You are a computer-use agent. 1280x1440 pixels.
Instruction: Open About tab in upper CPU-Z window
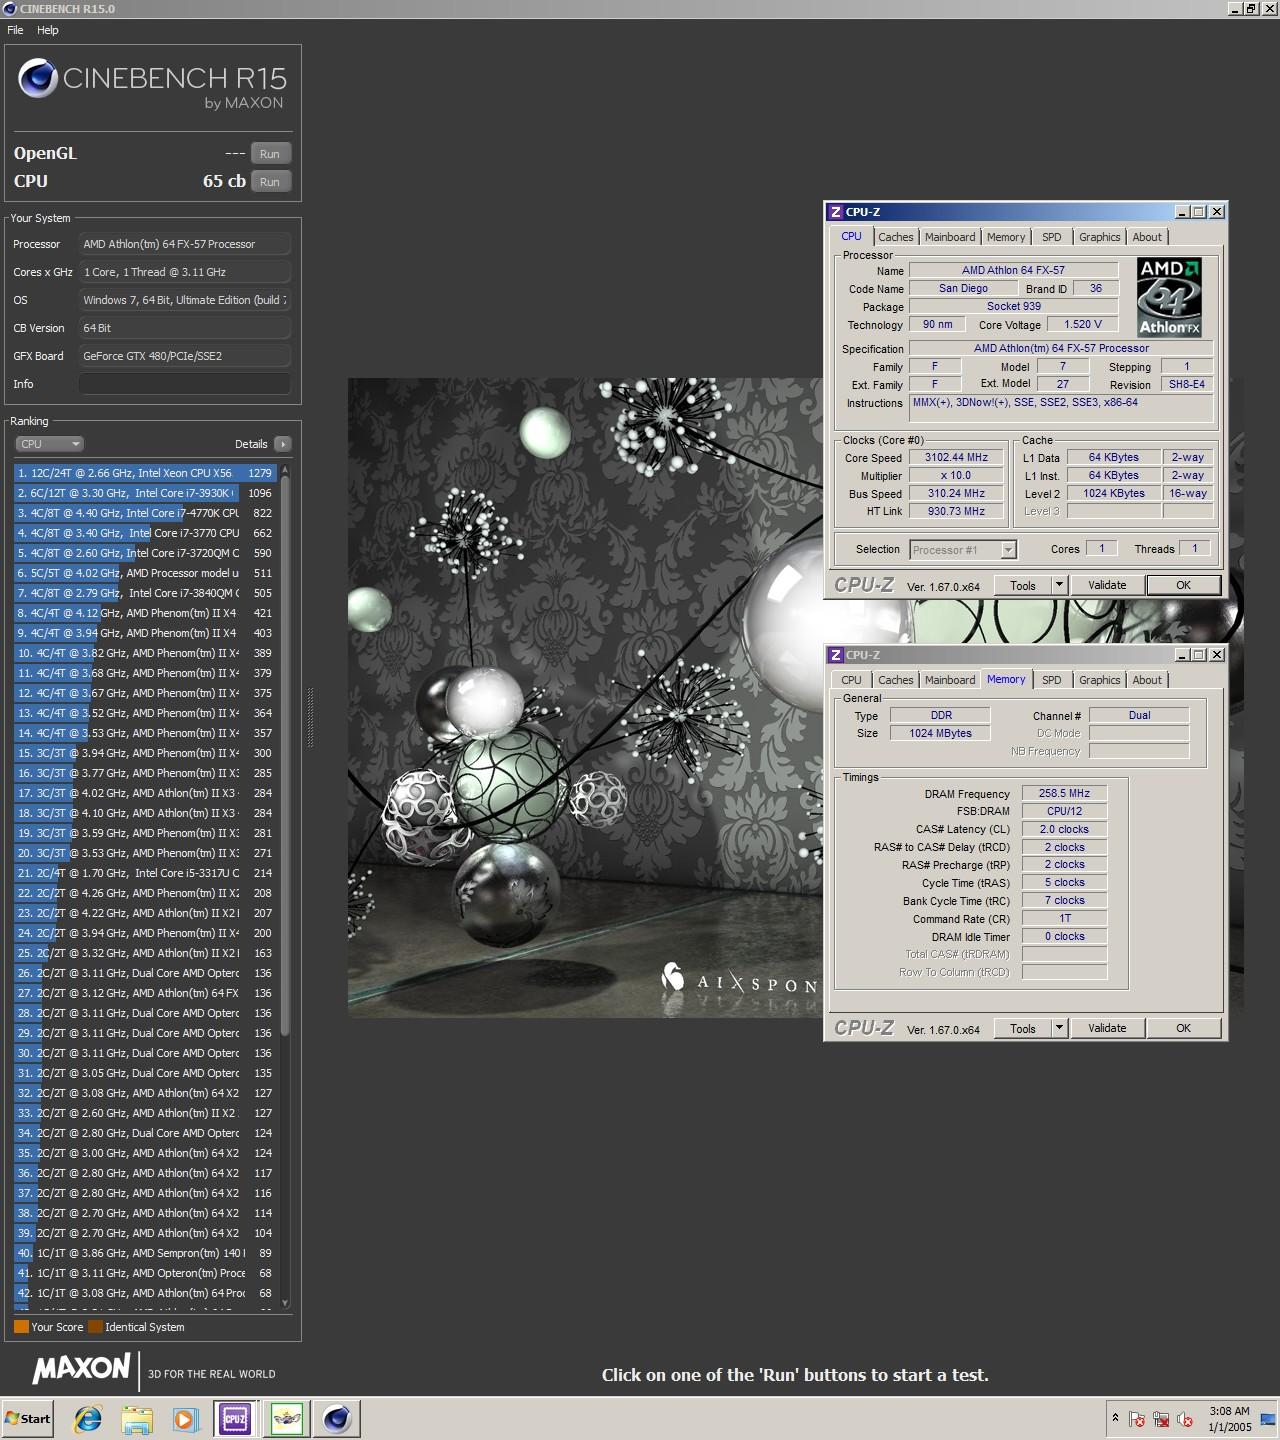click(x=1147, y=237)
